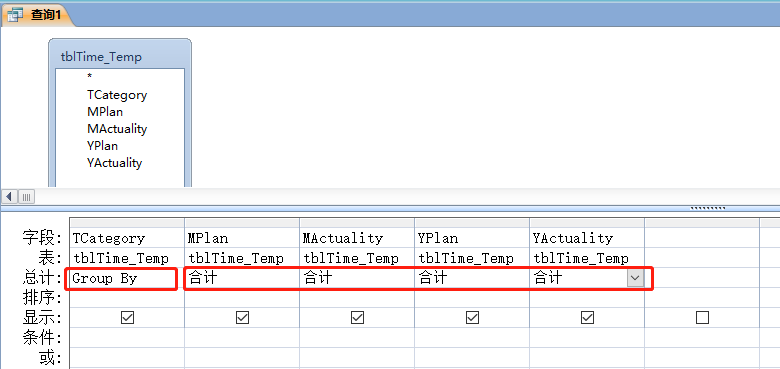The width and height of the screenshot is (780, 369).
Task: Check the 显示 checkbox in the empty sixth column
Action: click(702, 317)
